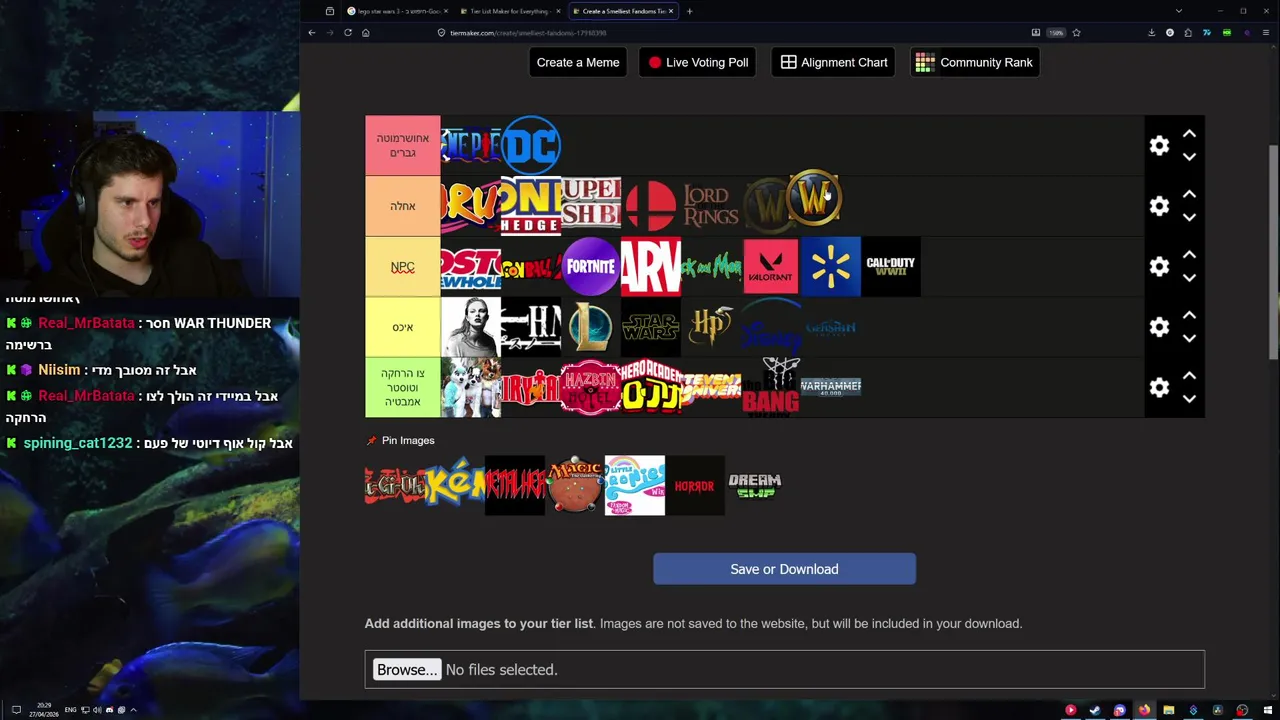Viewport: 1280px width, 720px height.
Task: Open settings gear for the איכס tier row
Action: pyautogui.click(x=1159, y=327)
